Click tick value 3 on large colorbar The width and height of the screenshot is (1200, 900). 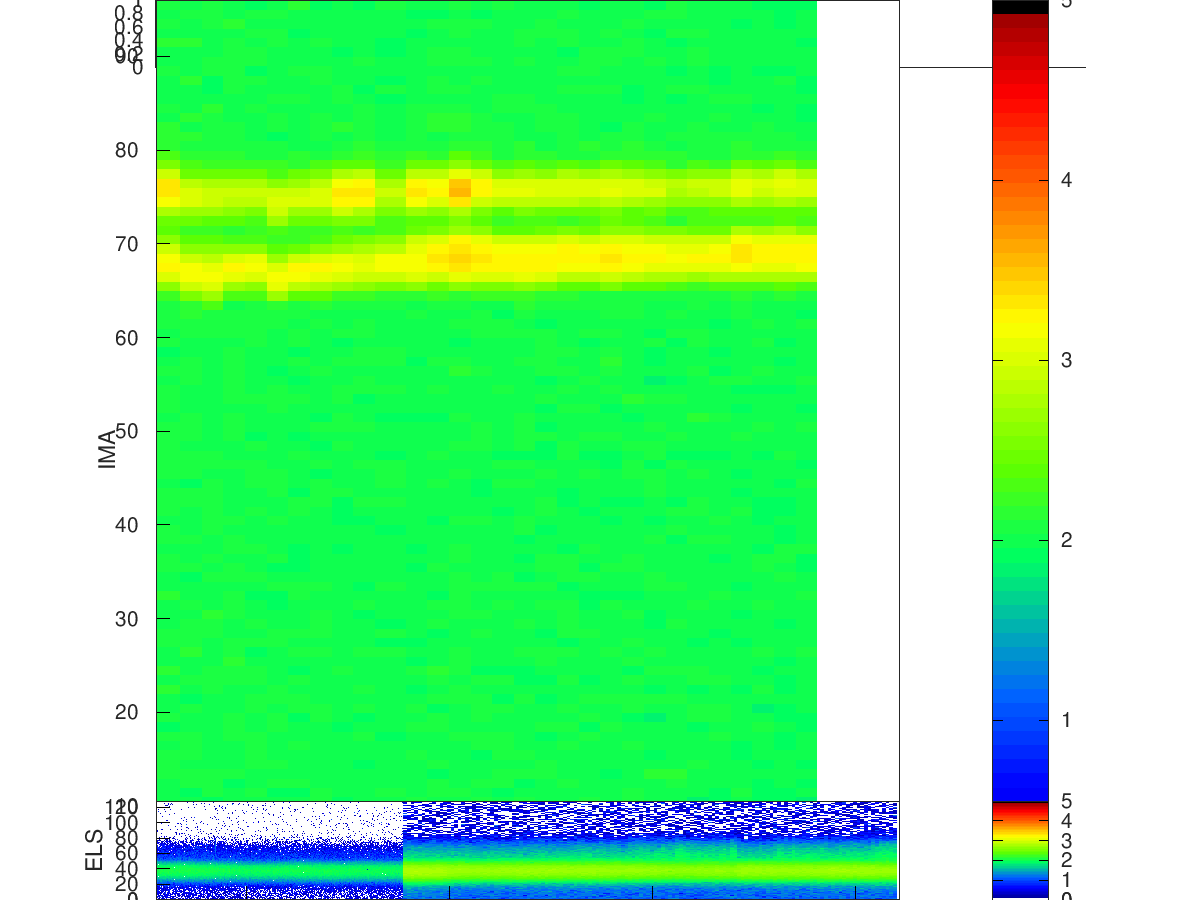click(1067, 360)
